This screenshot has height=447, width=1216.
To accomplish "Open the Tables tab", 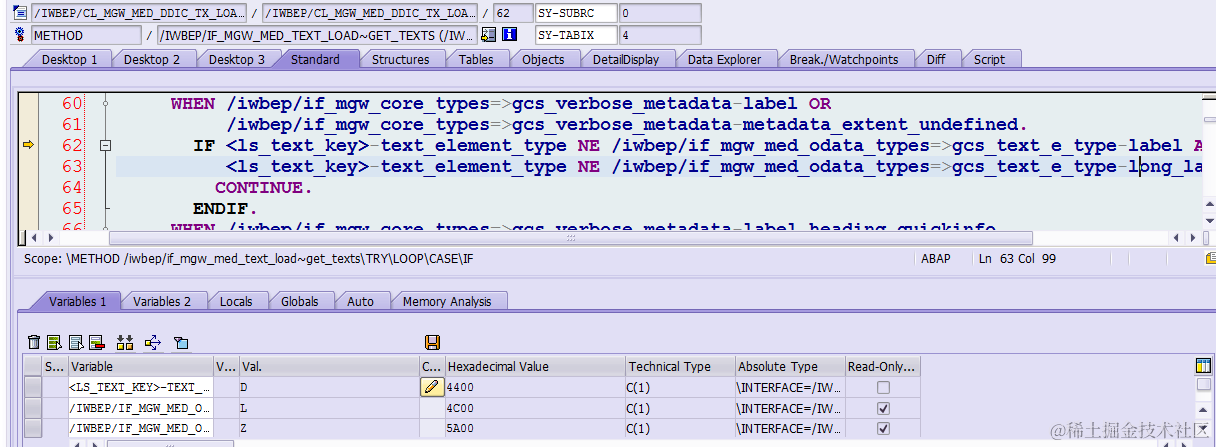I will (476, 59).
